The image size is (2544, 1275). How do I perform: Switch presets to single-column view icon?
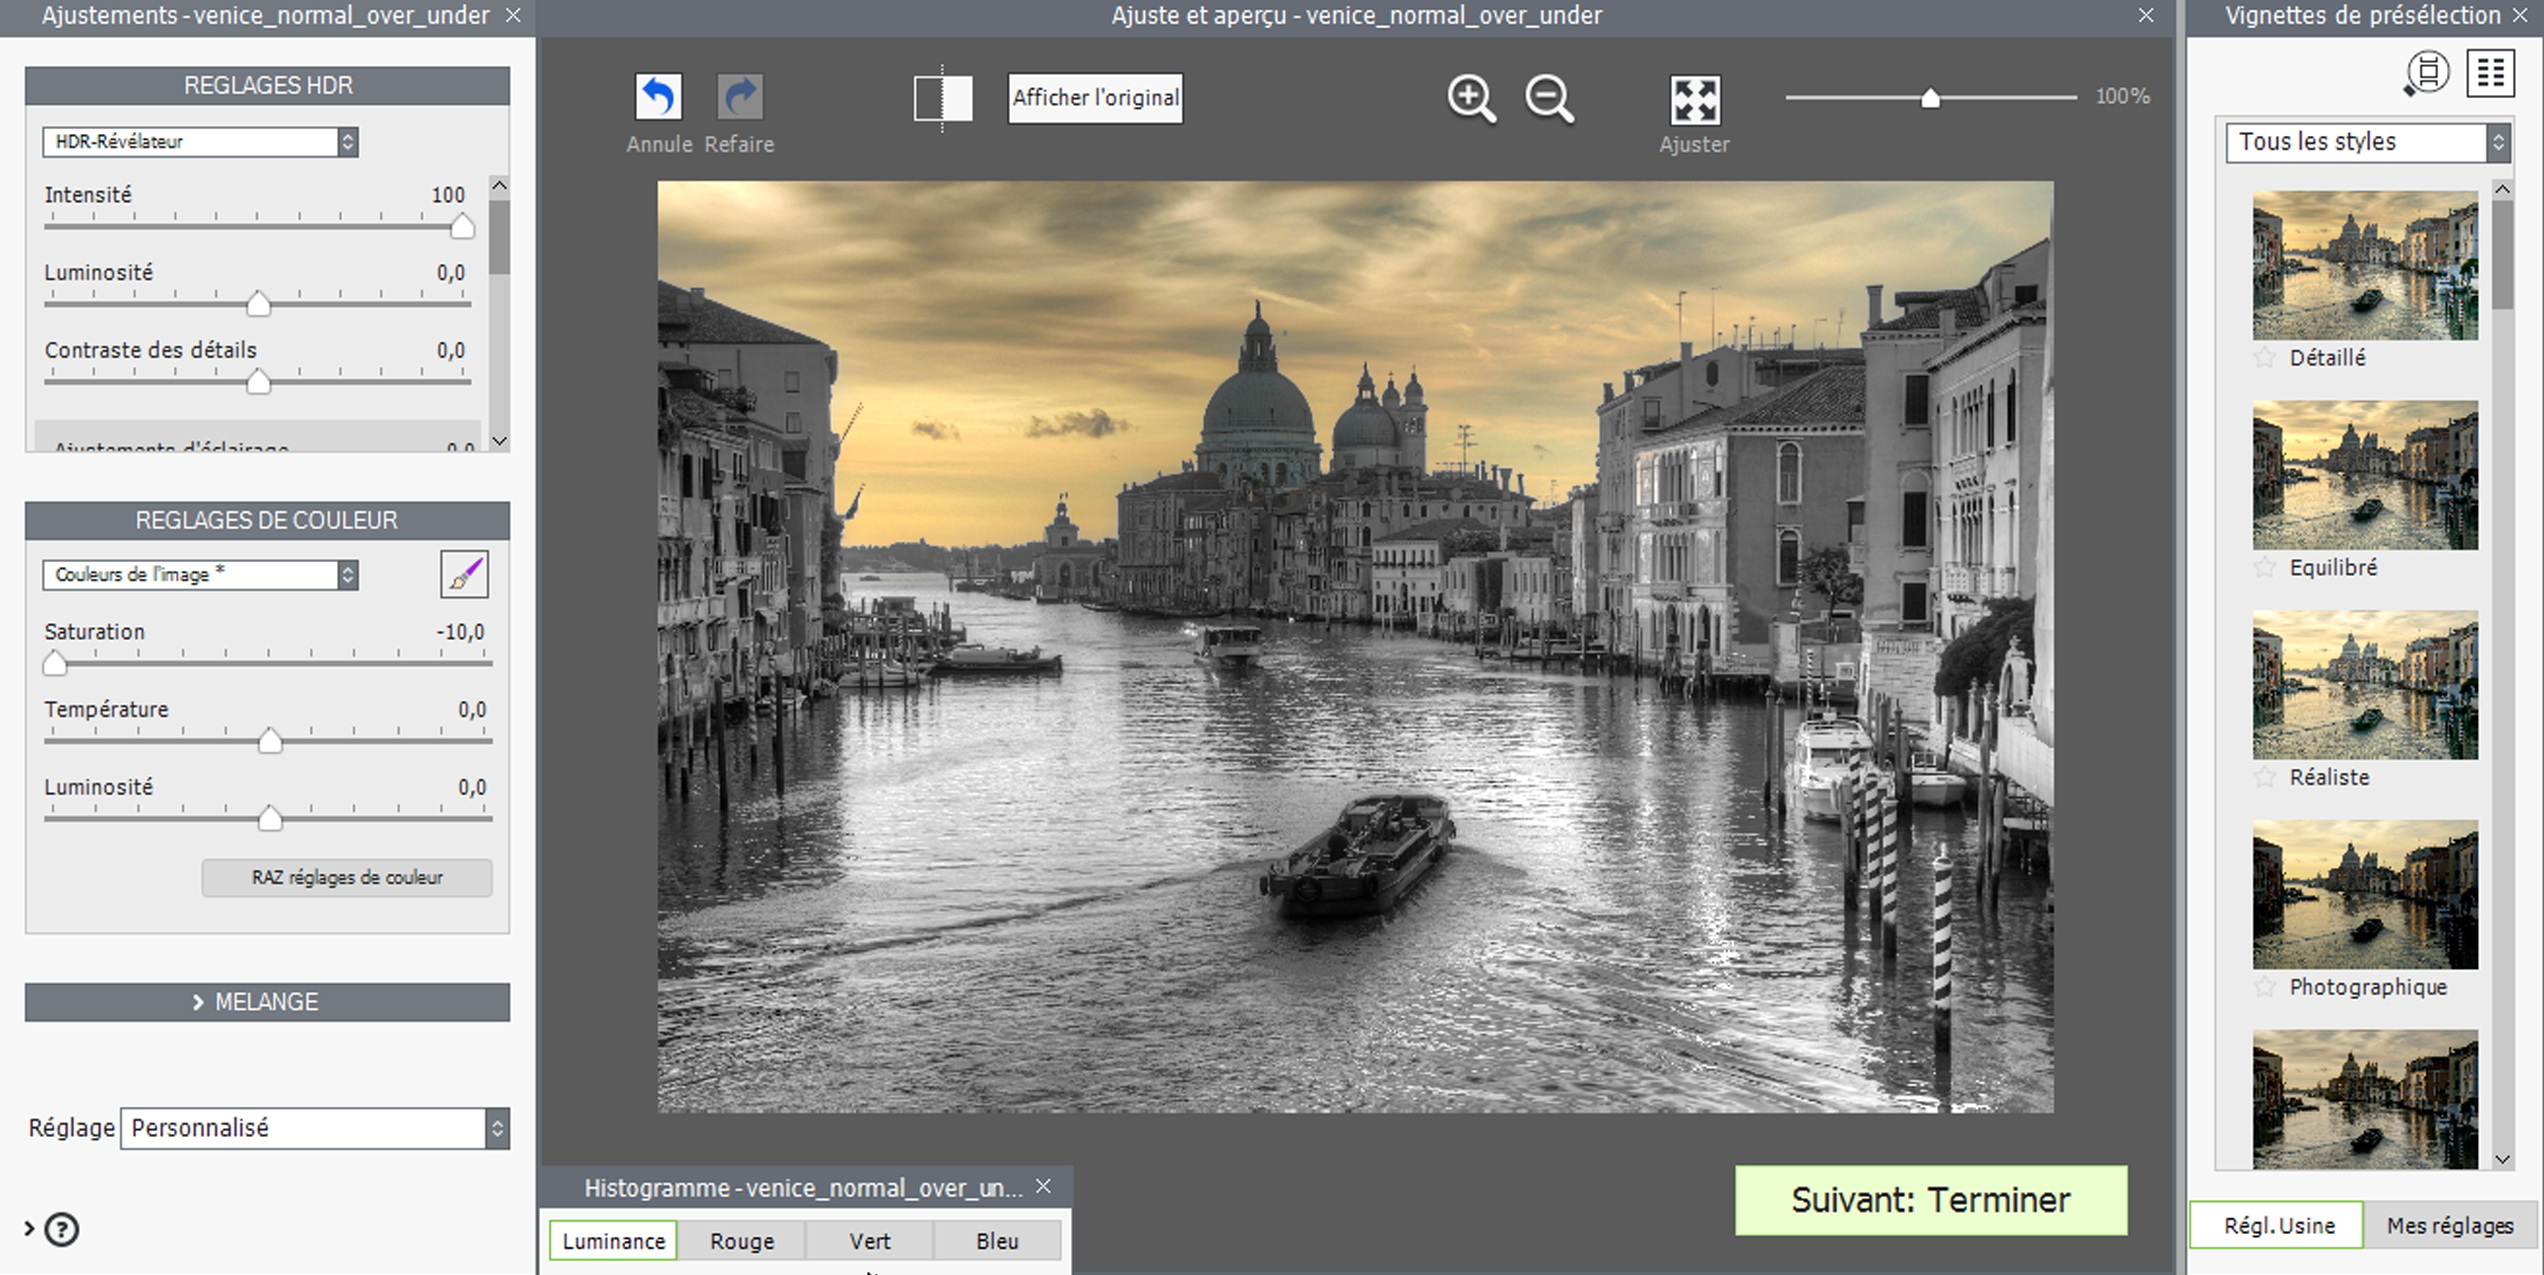click(2427, 73)
